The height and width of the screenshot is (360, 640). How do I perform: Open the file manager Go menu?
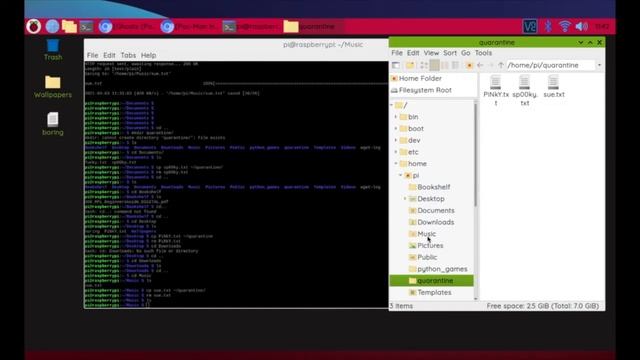coord(465,53)
